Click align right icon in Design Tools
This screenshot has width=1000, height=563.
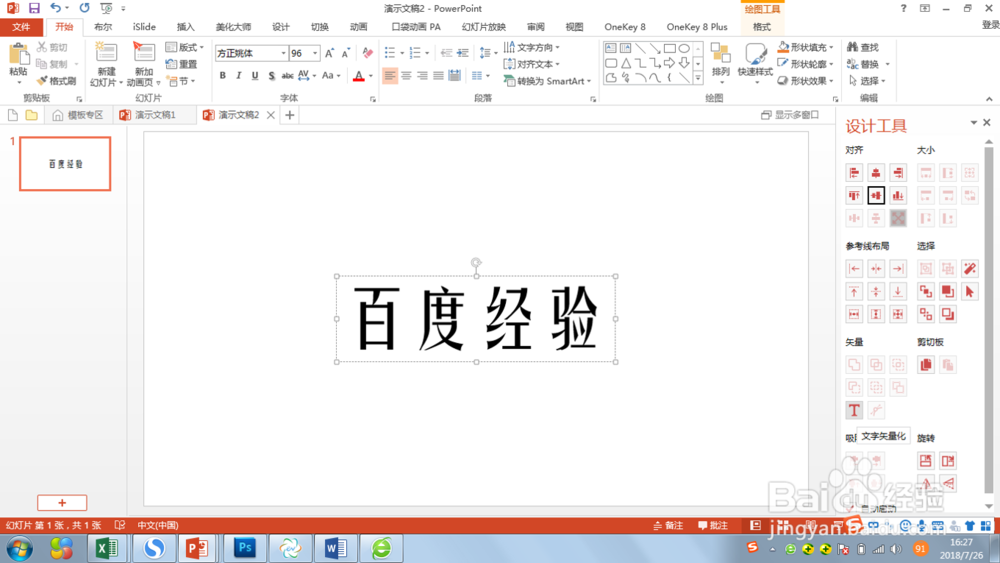coord(898,173)
